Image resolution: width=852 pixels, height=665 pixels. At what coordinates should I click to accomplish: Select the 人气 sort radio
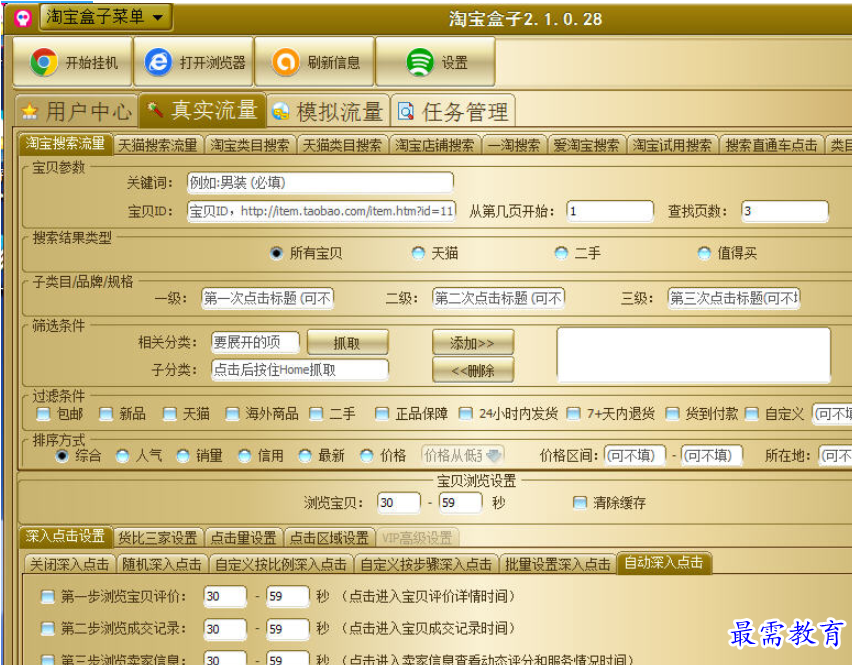123,456
